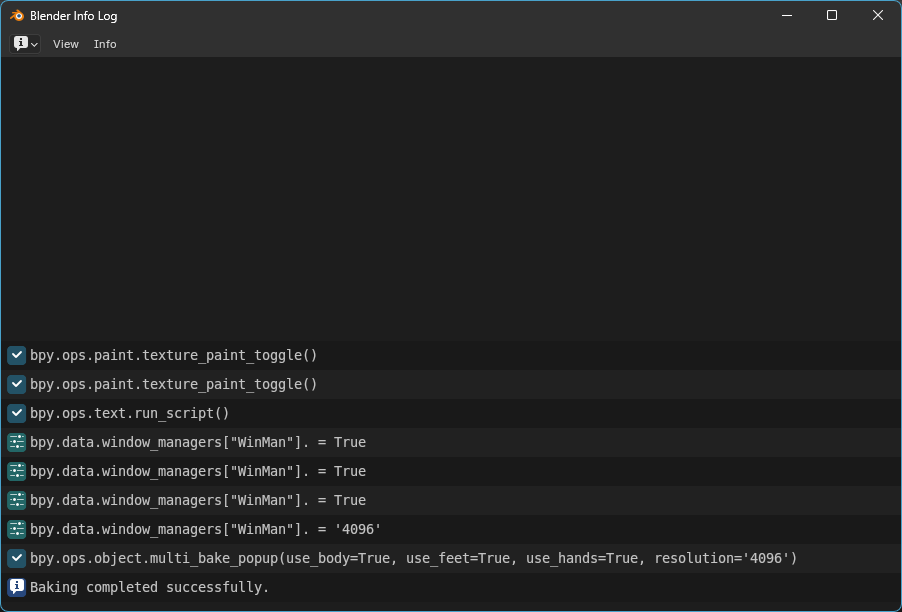The width and height of the screenshot is (902, 612).
Task: Maximize the Blender Info Log window
Action: click(x=831, y=15)
